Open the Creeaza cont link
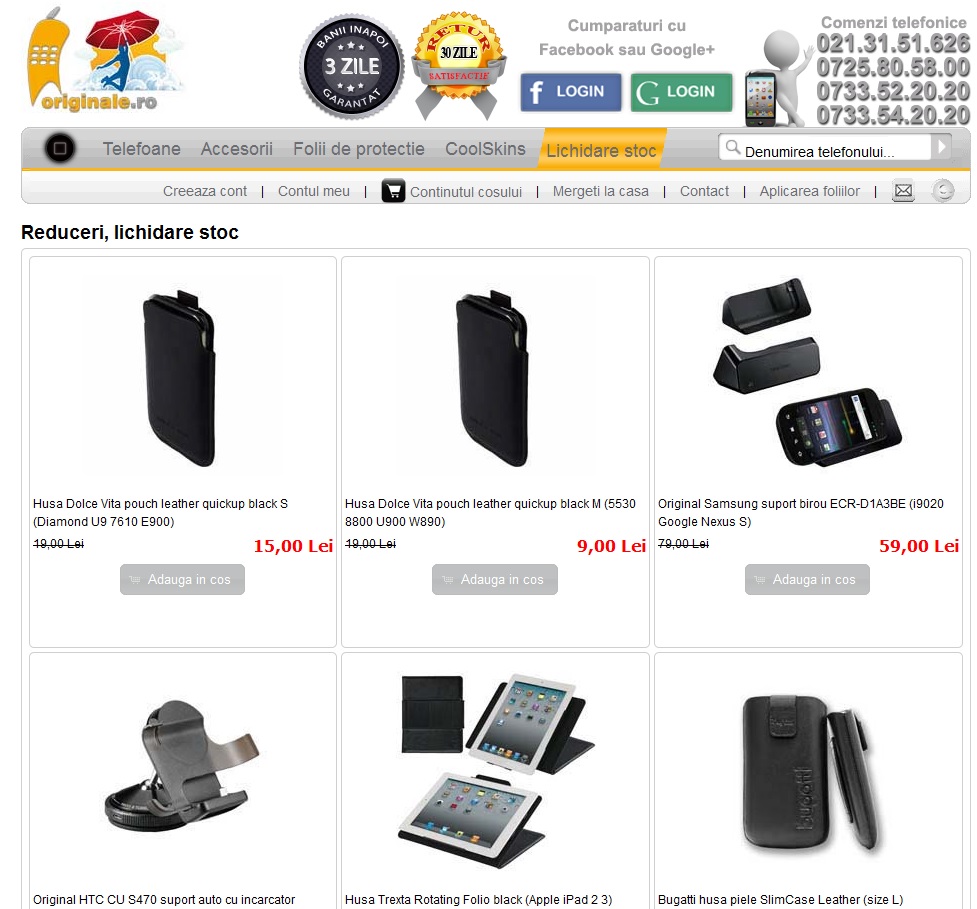Viewport: 977px width, 909px height. tap(205, 191)
